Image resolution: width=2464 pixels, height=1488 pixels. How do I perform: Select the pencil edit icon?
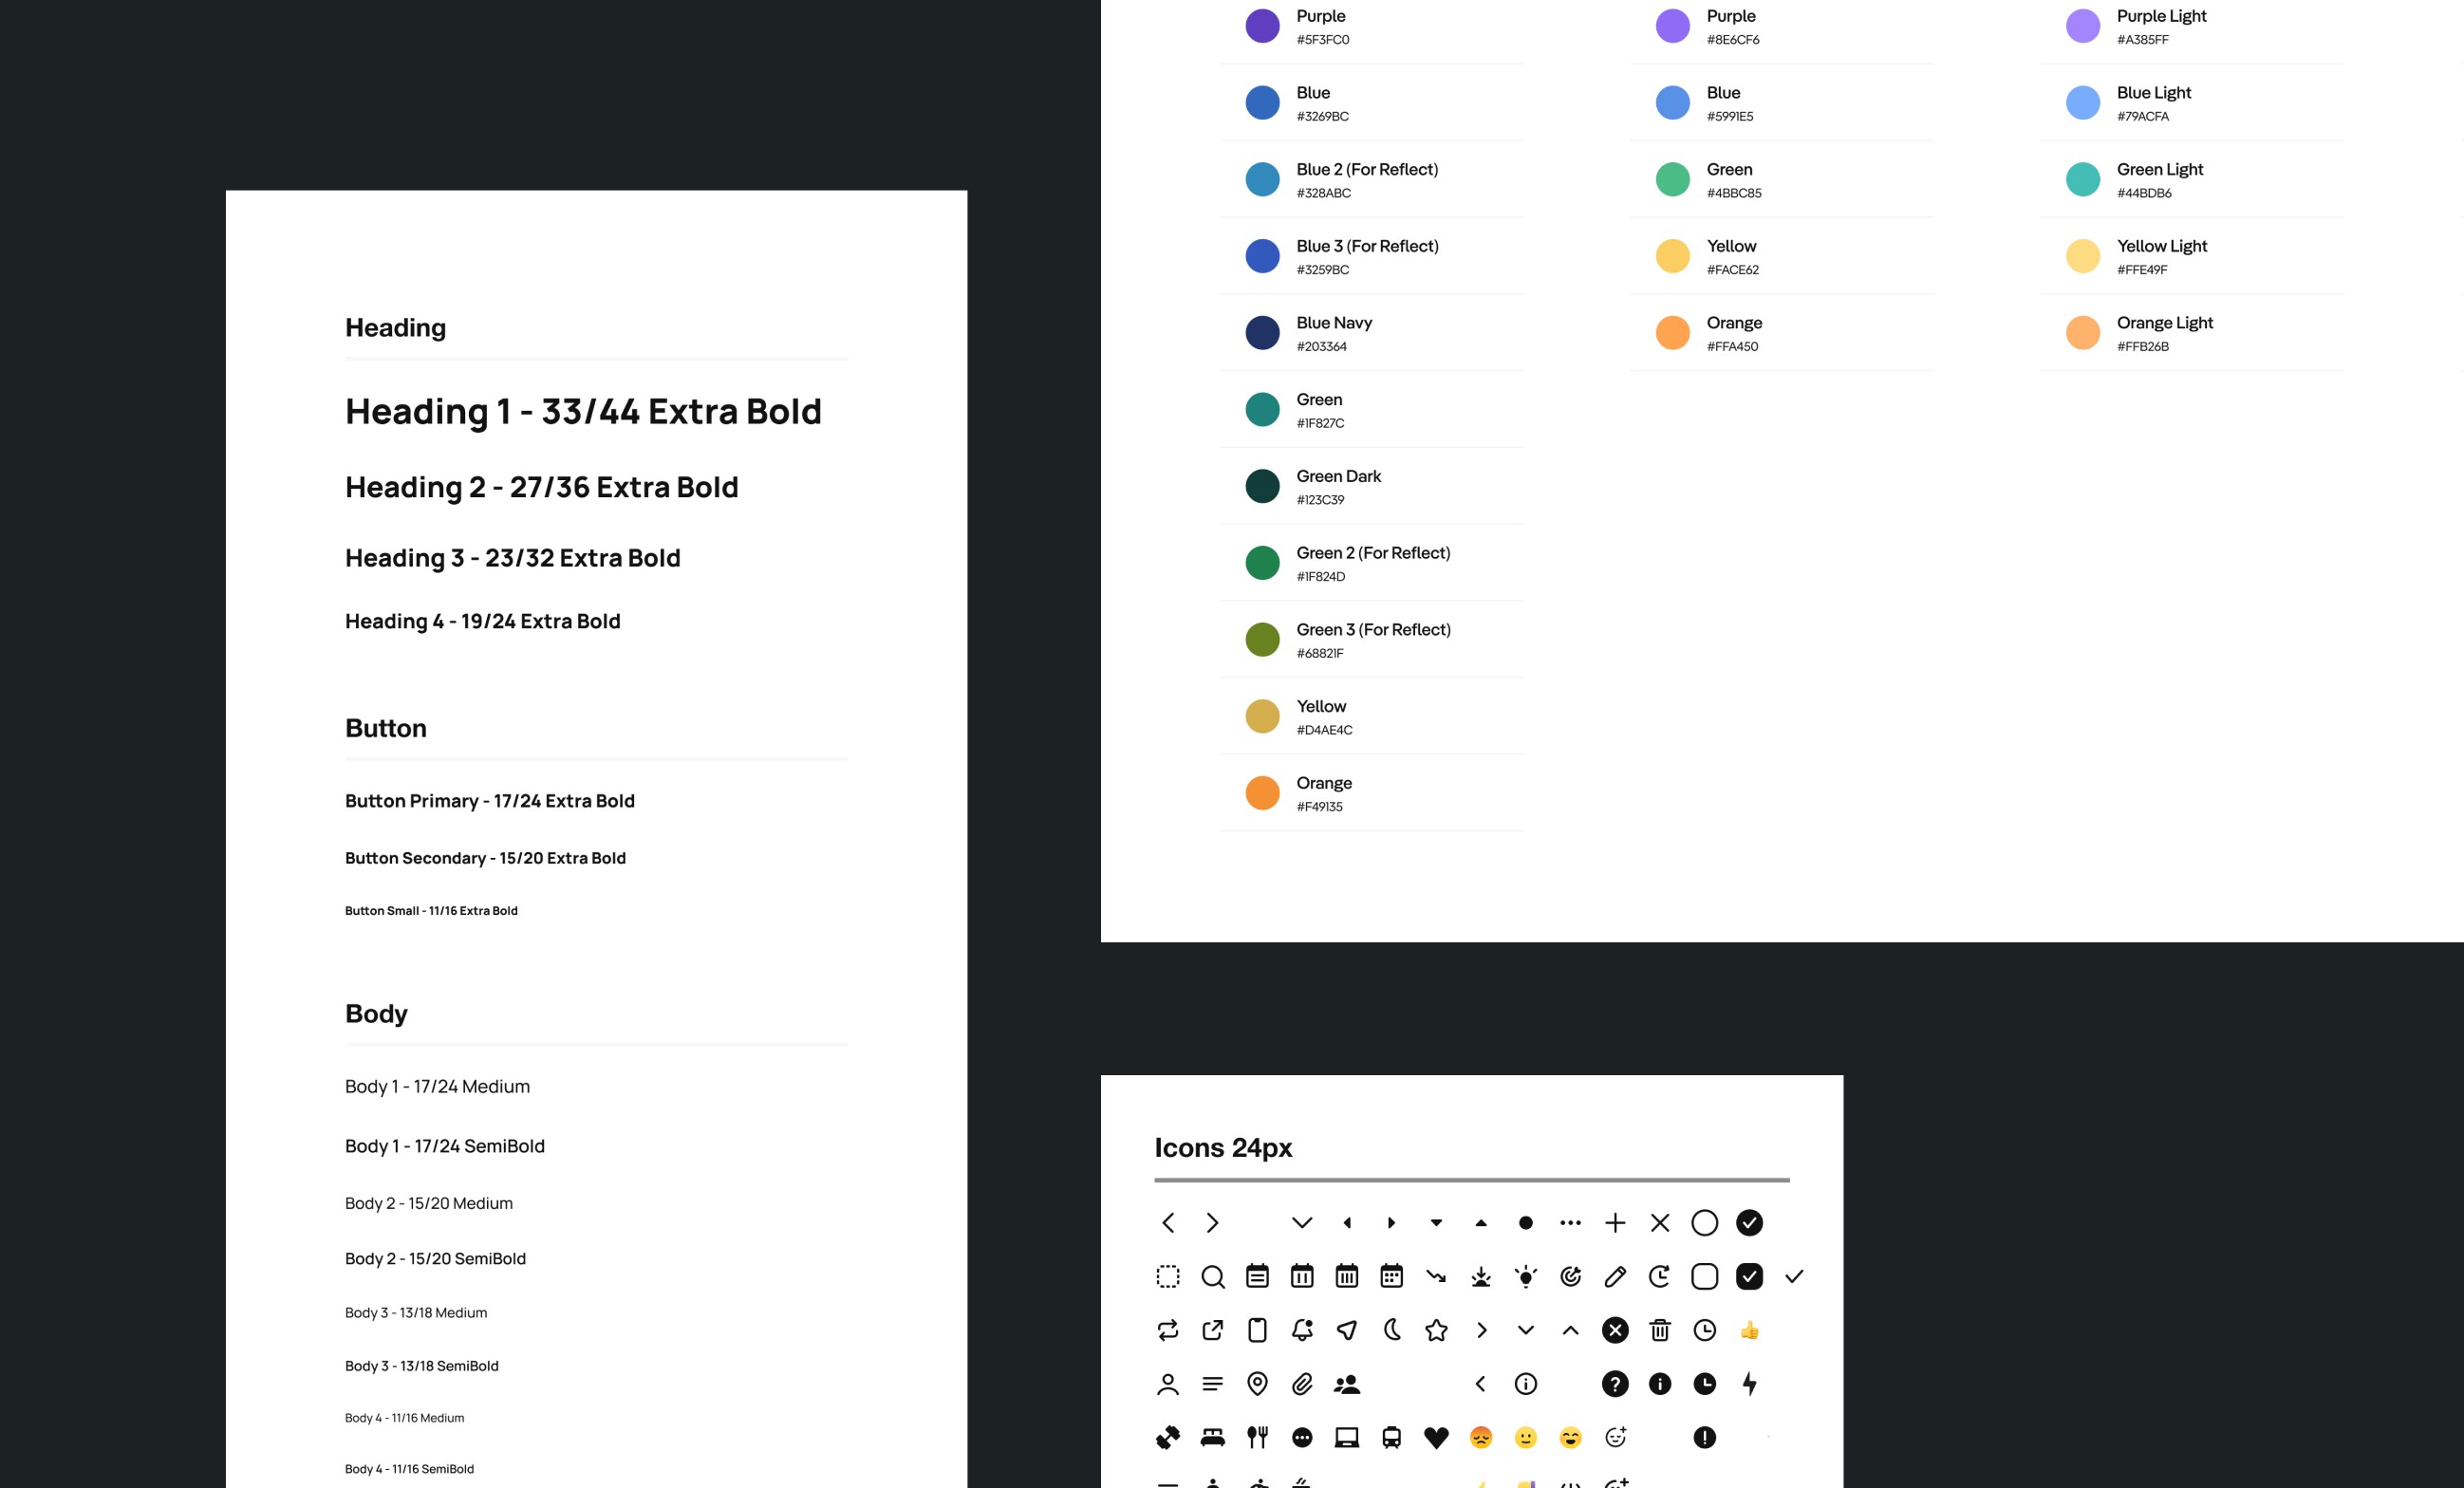(1615, 1277)
